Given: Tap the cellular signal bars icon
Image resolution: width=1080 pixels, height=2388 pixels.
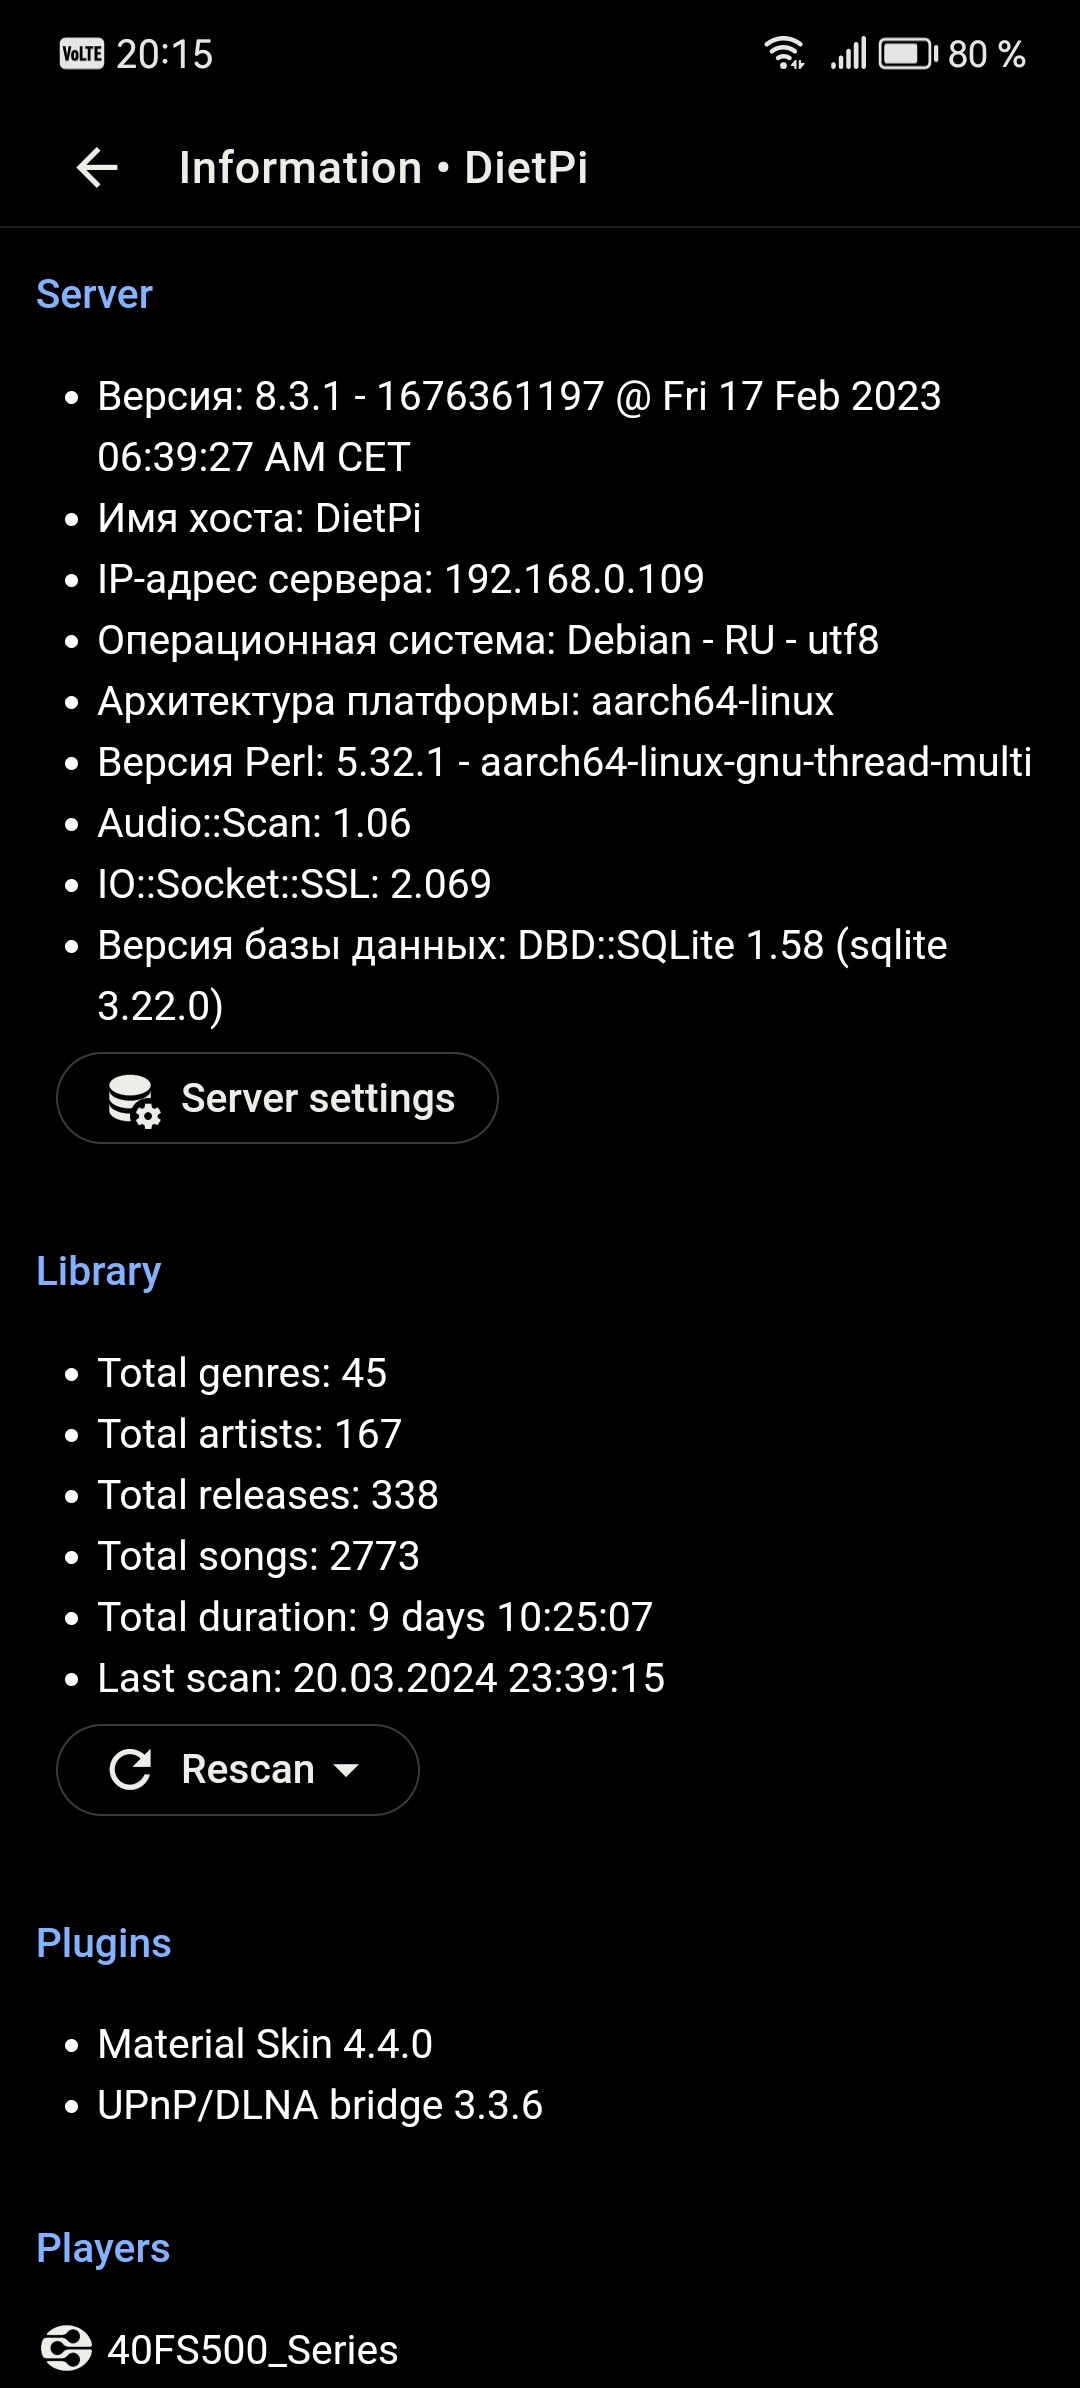Looking at the screenshot, I should click(x=848, y=53).
